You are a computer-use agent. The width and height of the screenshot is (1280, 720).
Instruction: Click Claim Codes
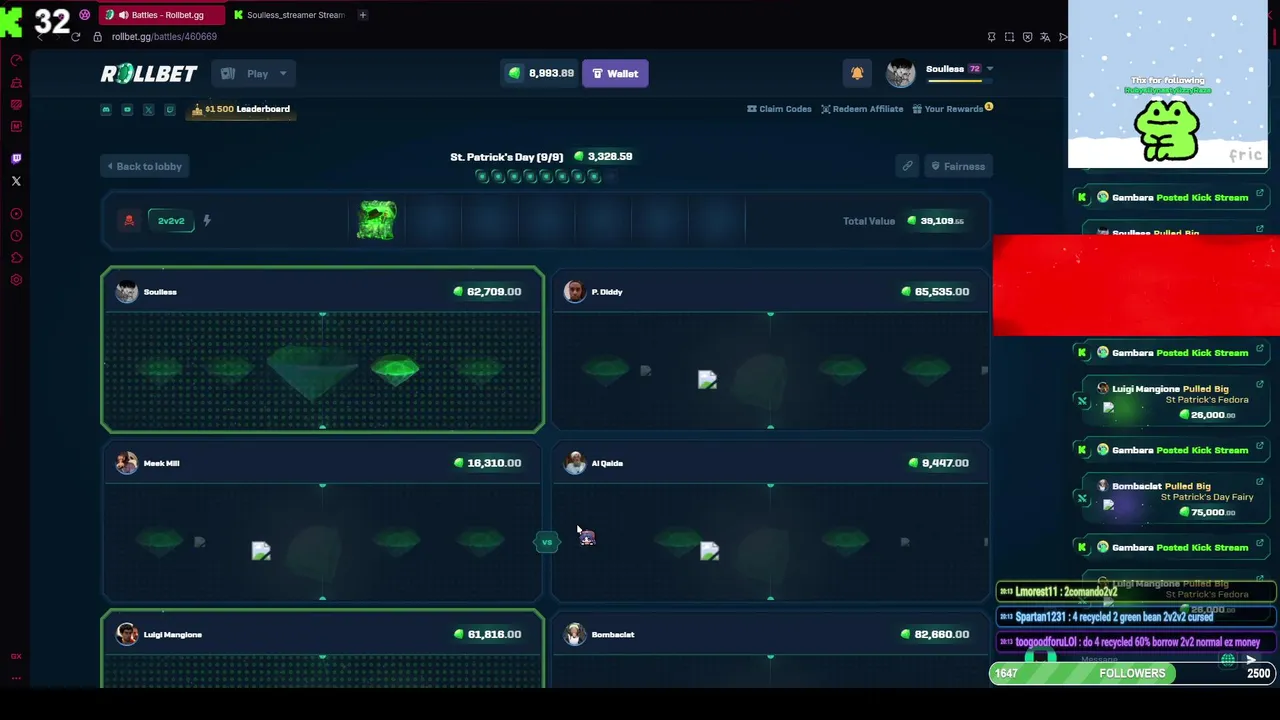(x=779, y=109)
